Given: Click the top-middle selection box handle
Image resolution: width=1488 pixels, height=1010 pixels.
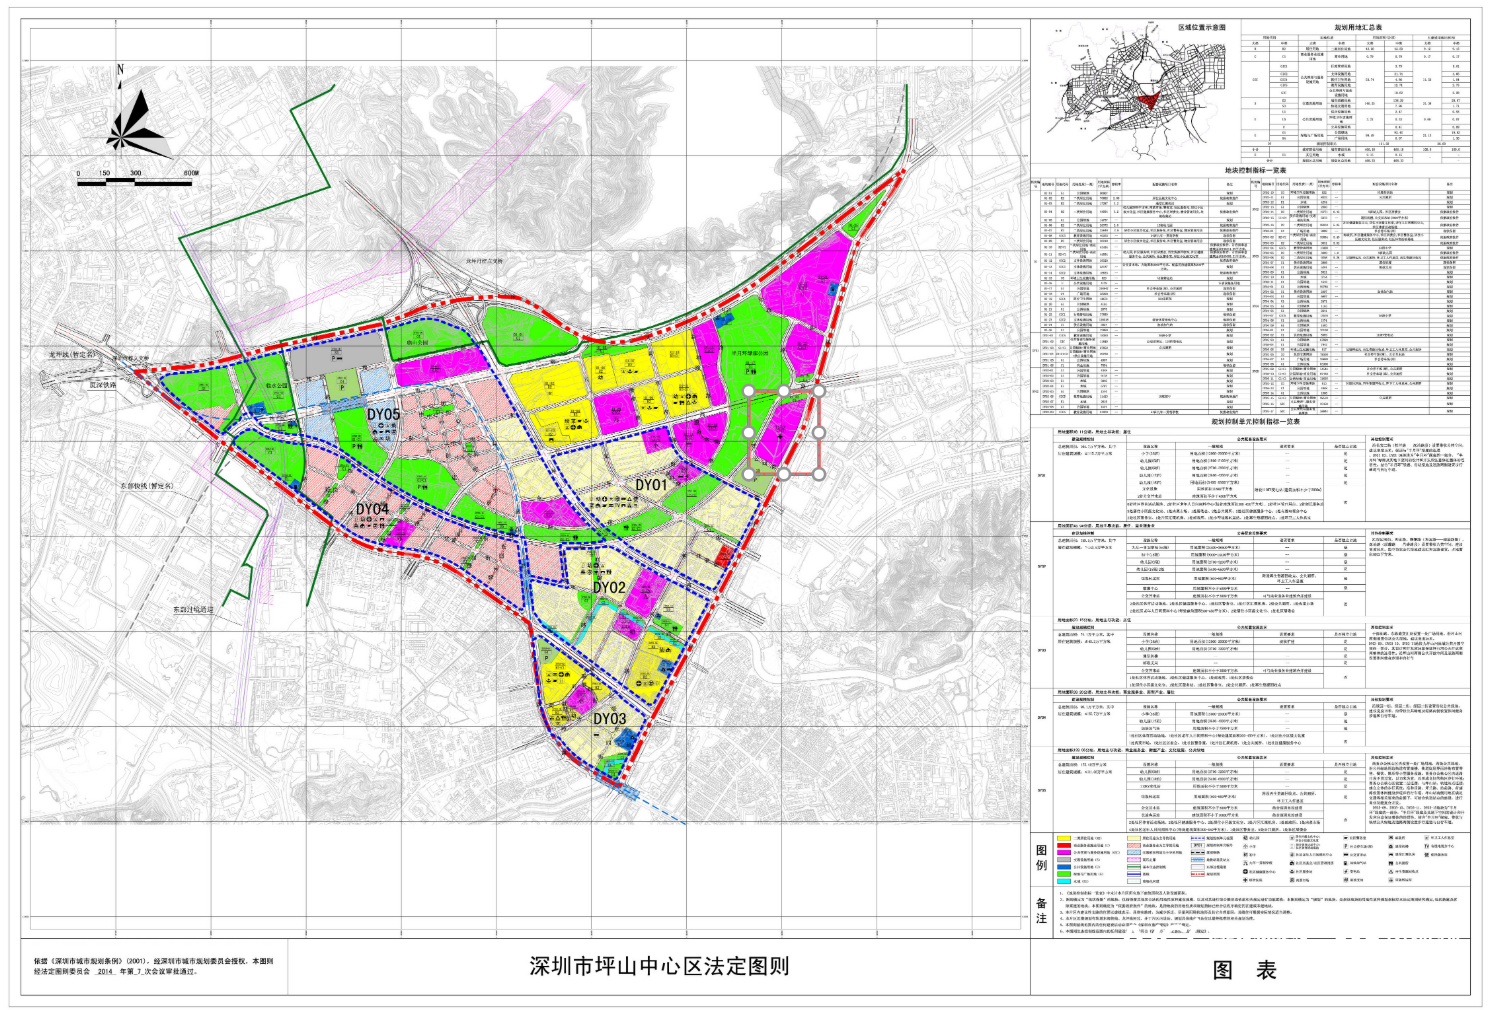Looking at the screenshot, I should point(784,392).
